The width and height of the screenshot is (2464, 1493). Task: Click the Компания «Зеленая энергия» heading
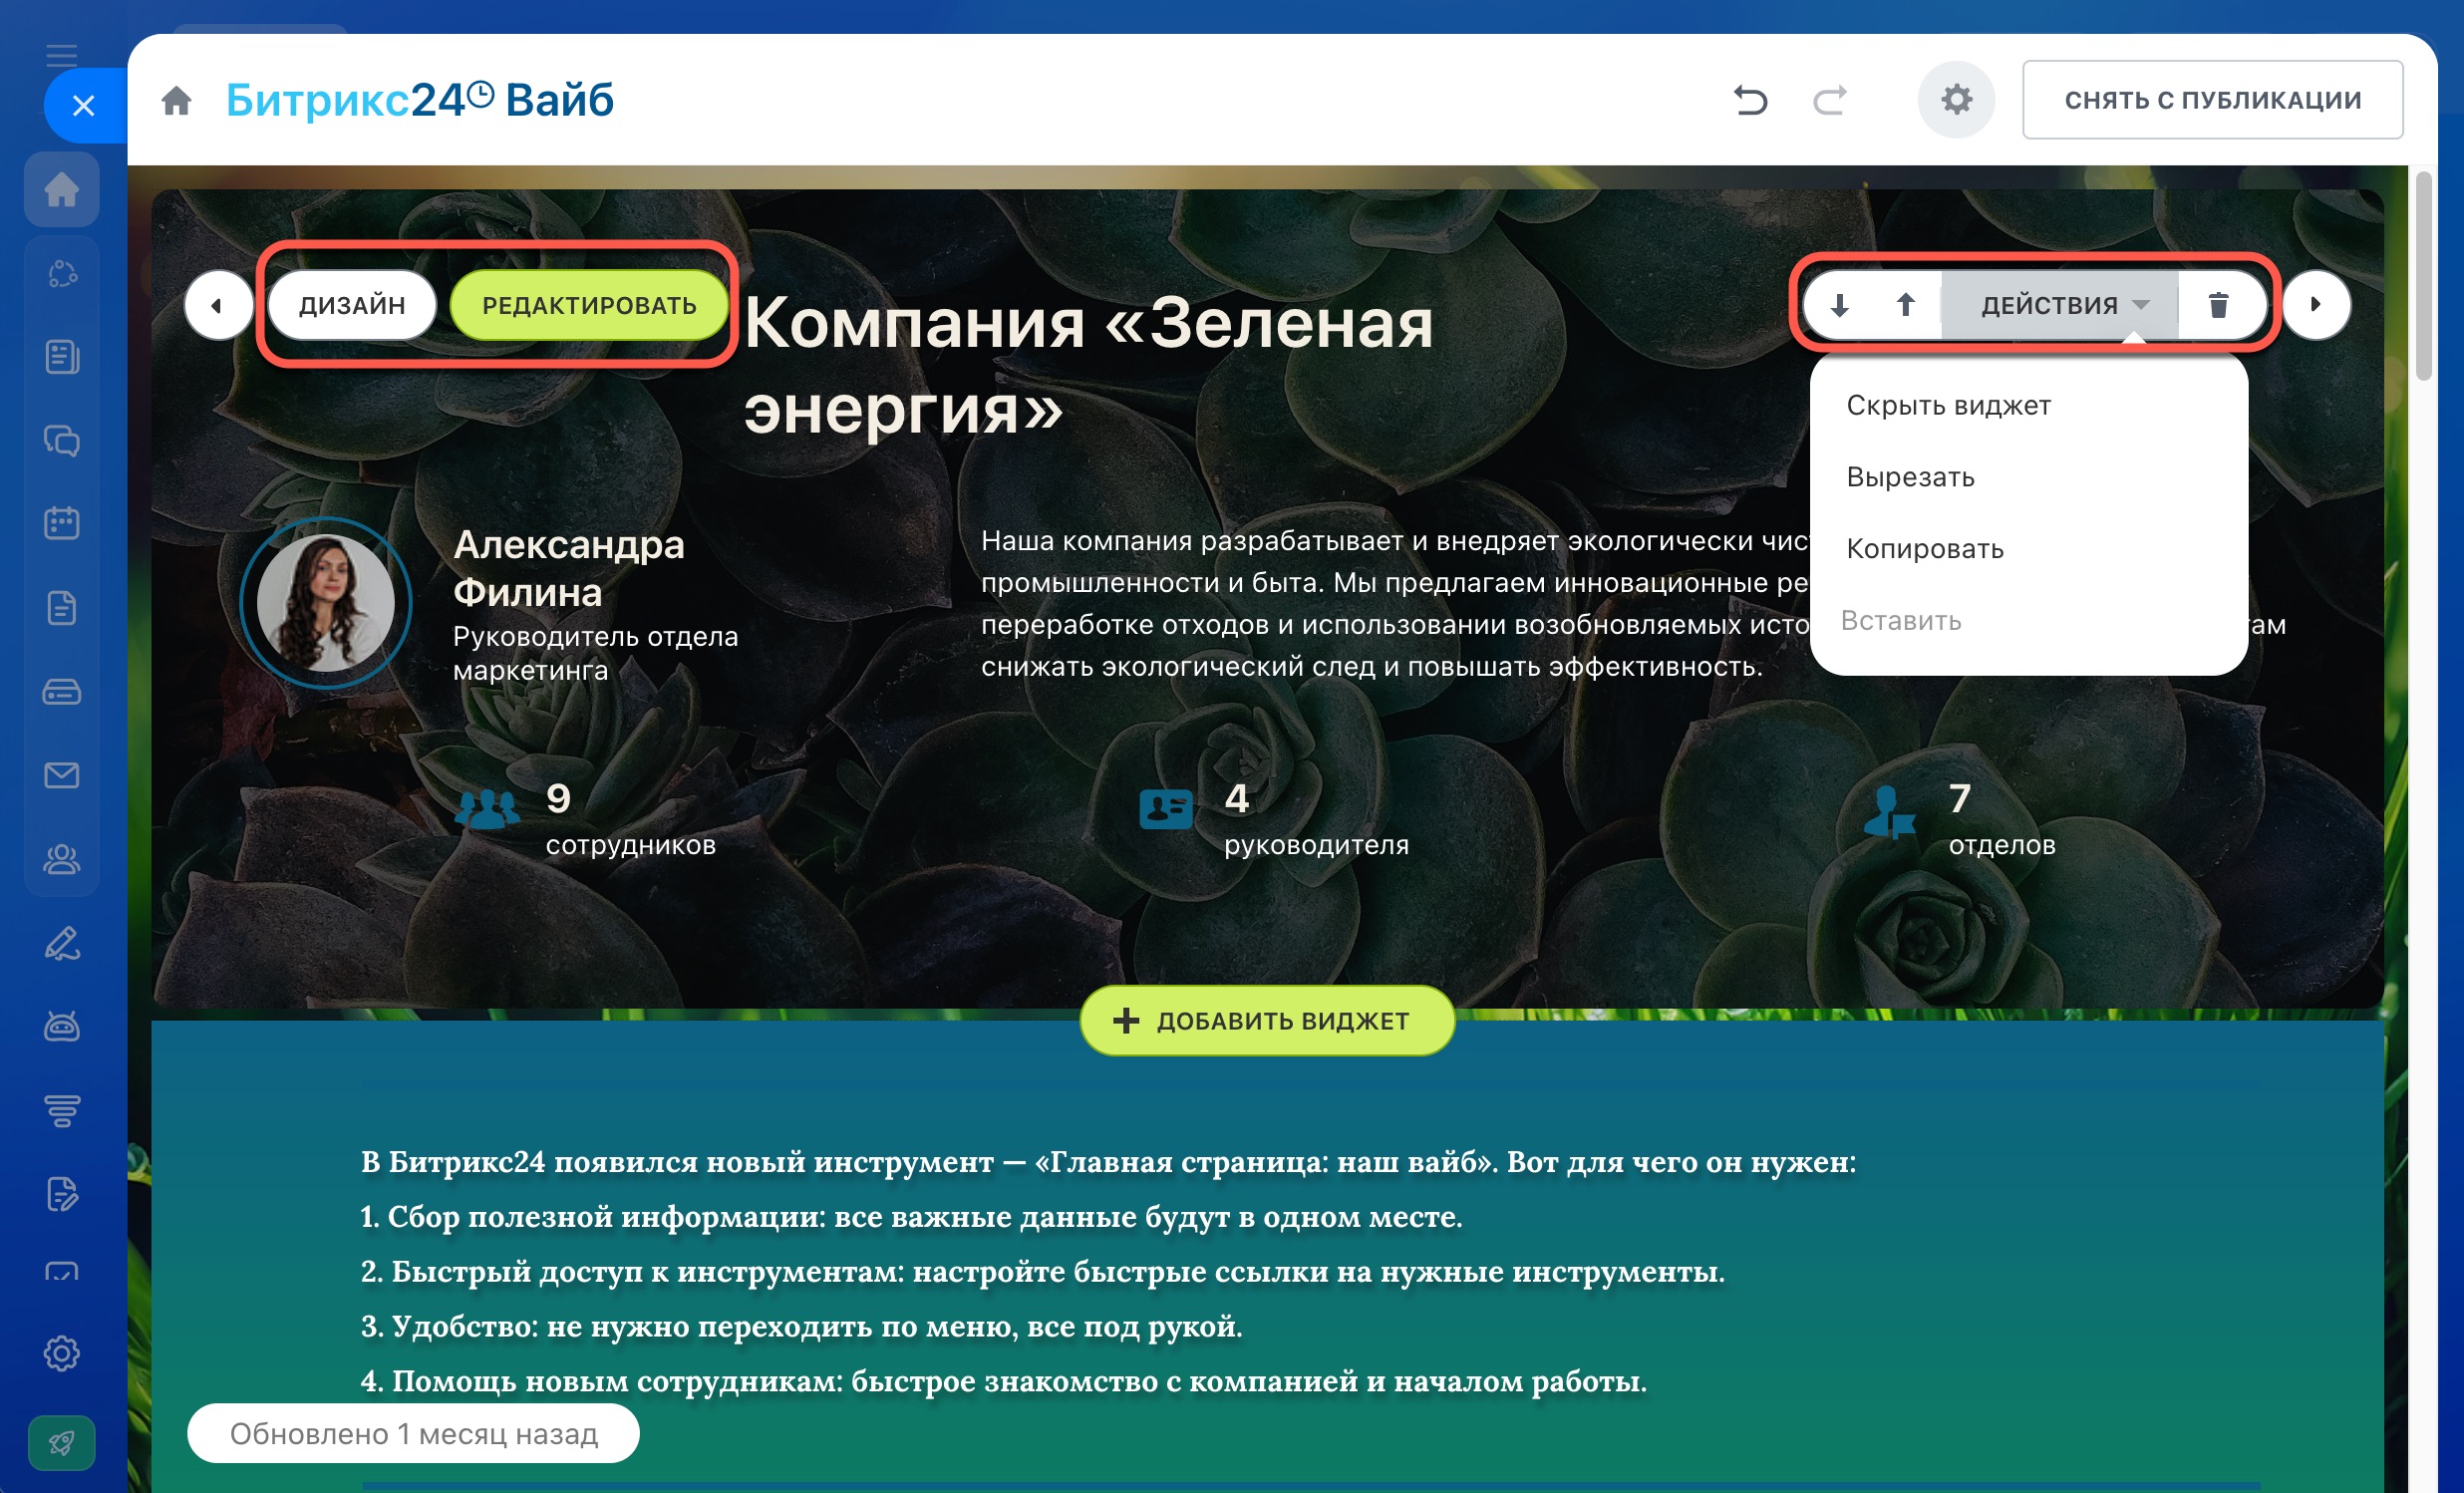[x=1089, y=366]
